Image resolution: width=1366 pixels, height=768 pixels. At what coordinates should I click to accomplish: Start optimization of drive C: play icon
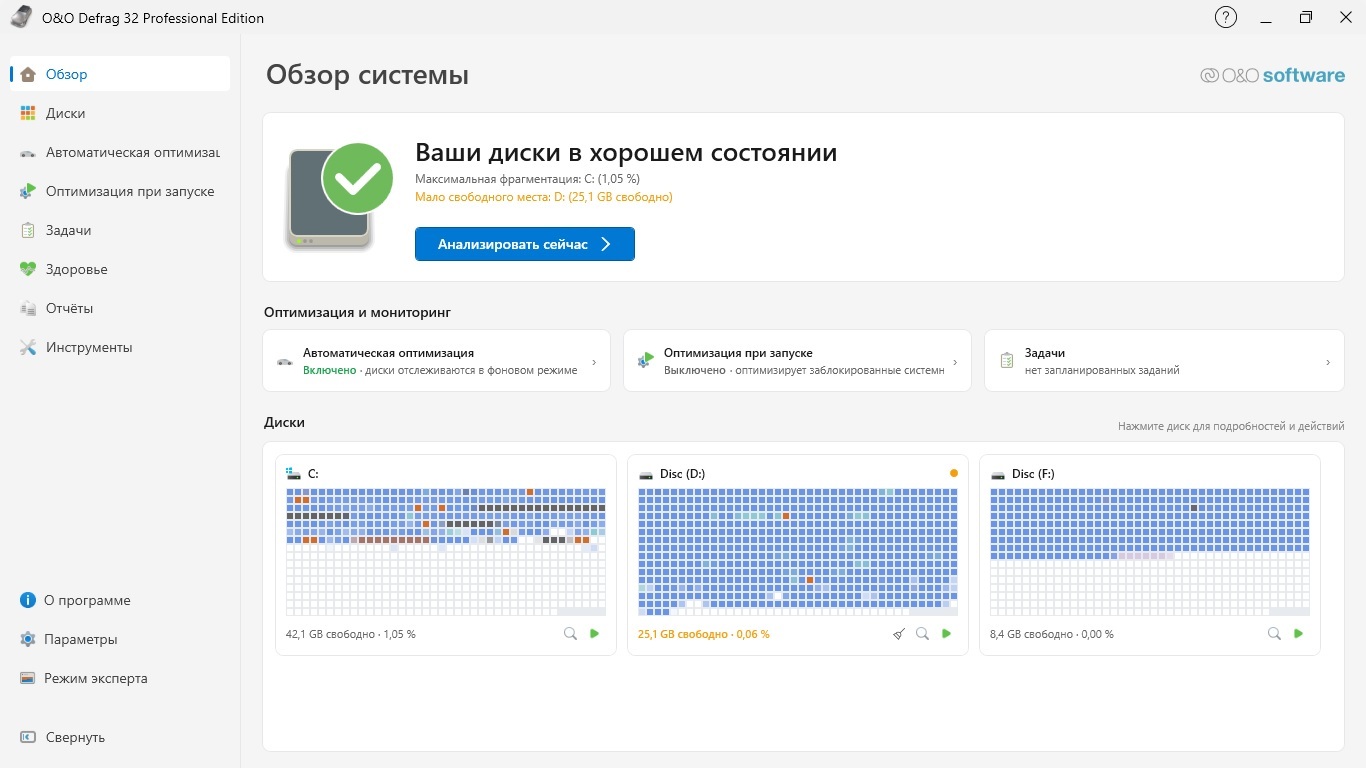click(595, 634)
